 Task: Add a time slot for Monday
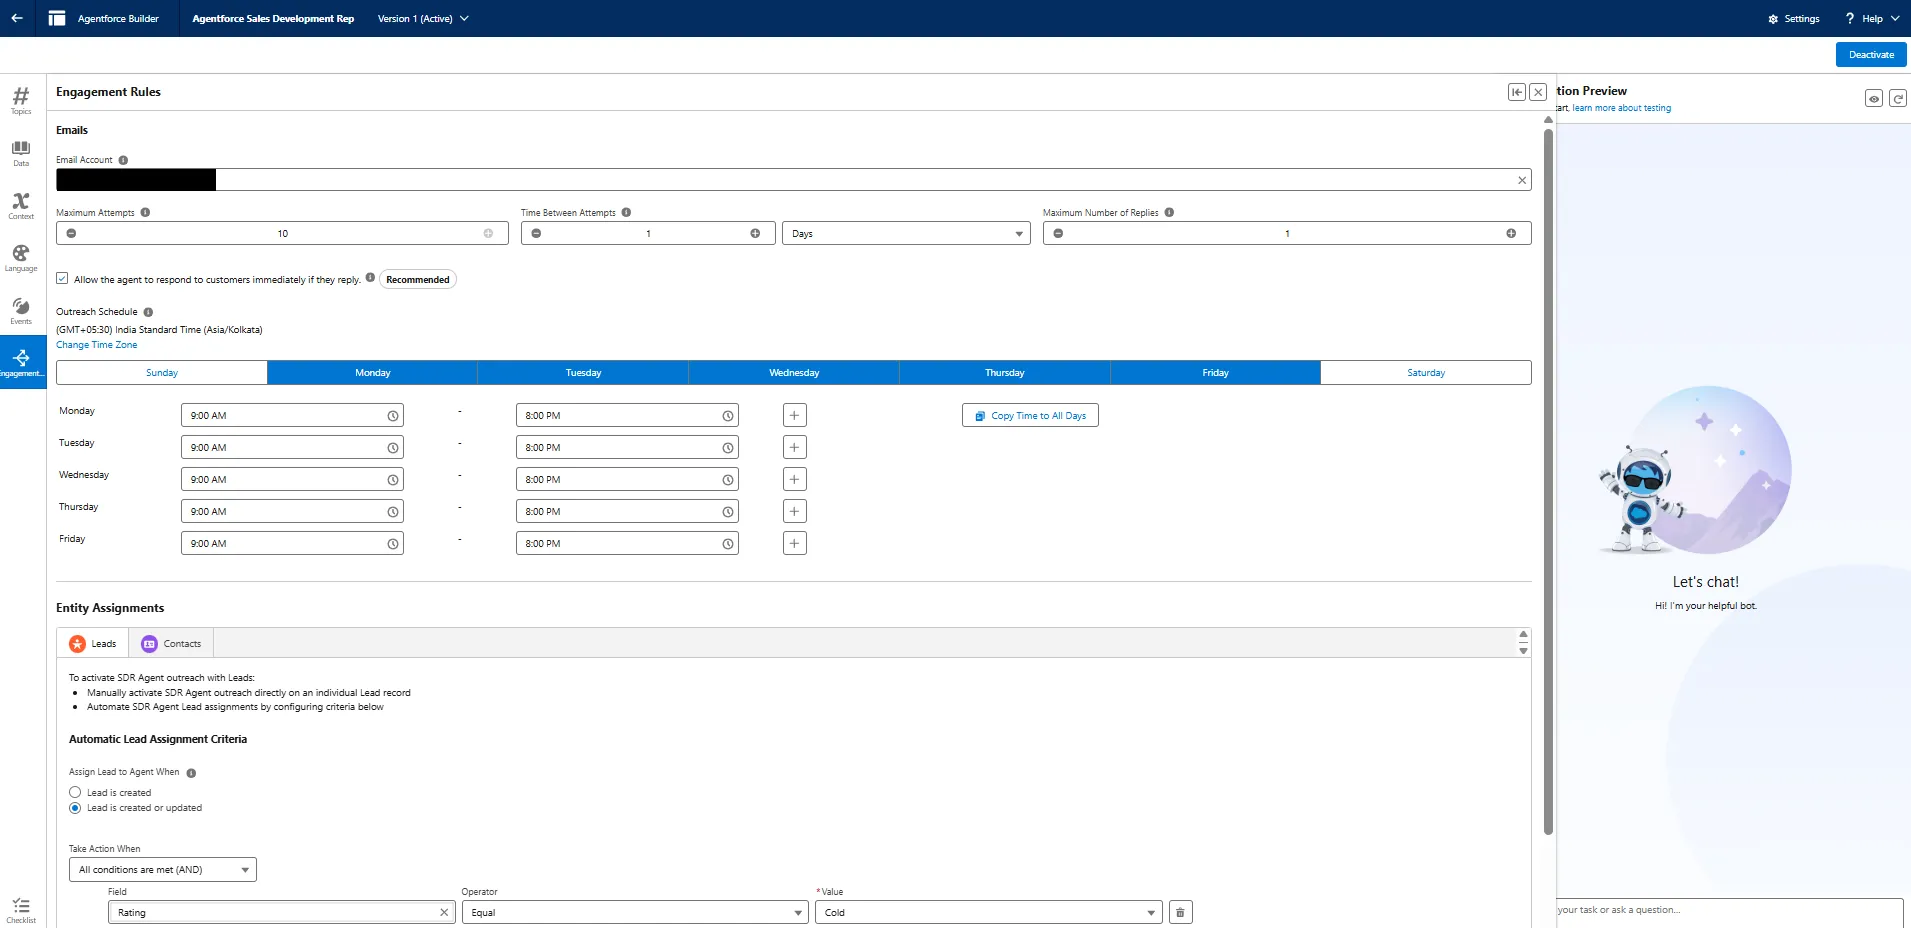[794, 415]
